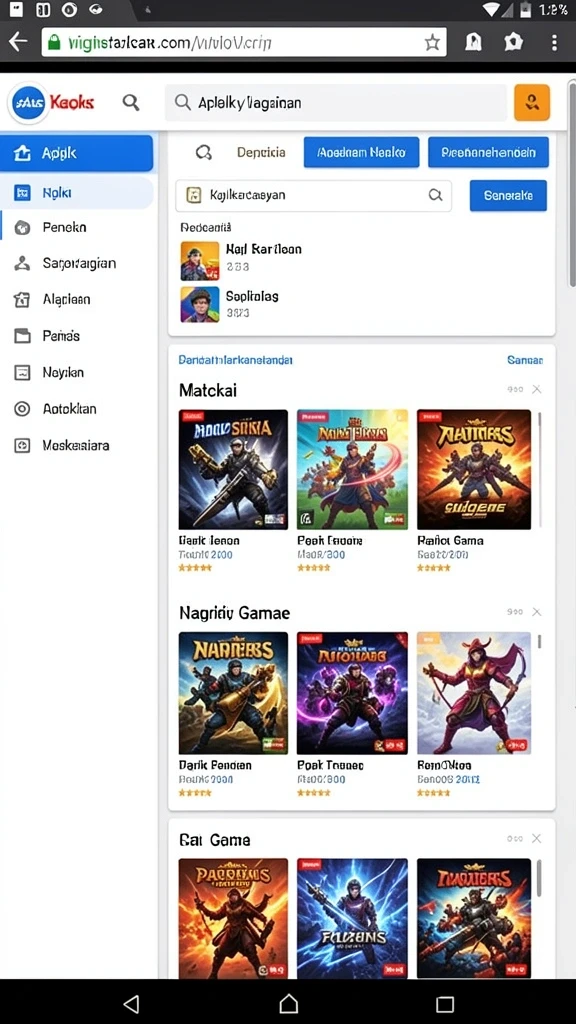Click the Pemas folder icon
Viewport: 576px width, 1024px height.
(x=22, y=336)
